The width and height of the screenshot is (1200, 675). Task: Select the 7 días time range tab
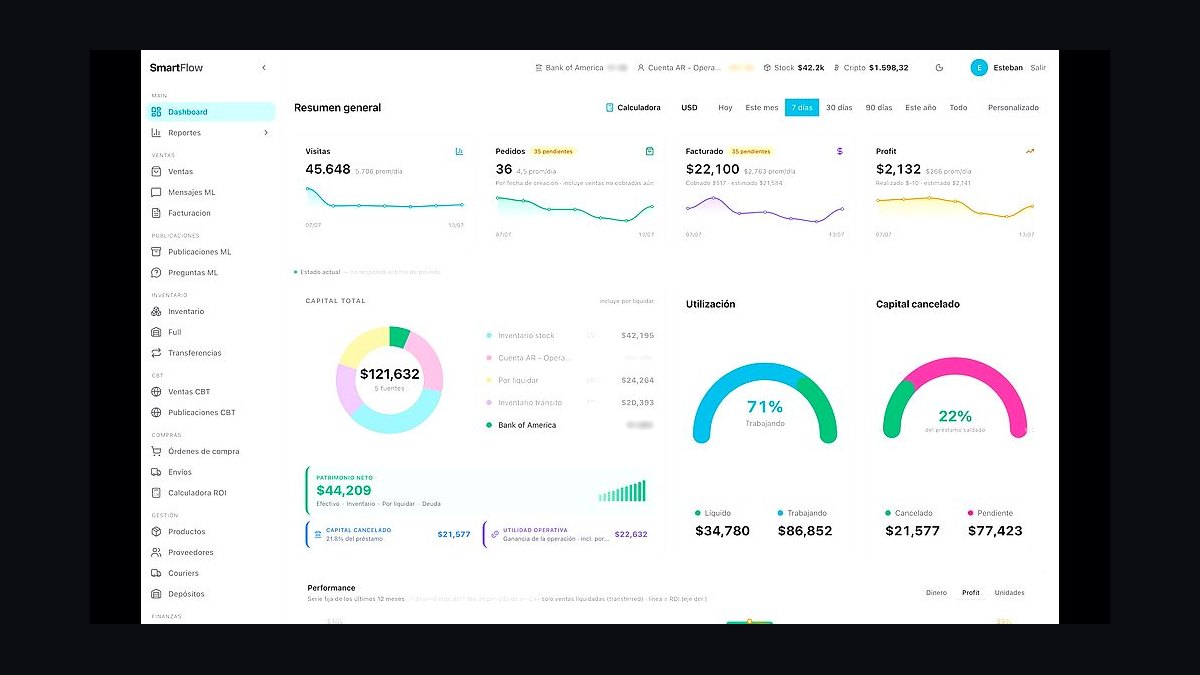[802, 108]
